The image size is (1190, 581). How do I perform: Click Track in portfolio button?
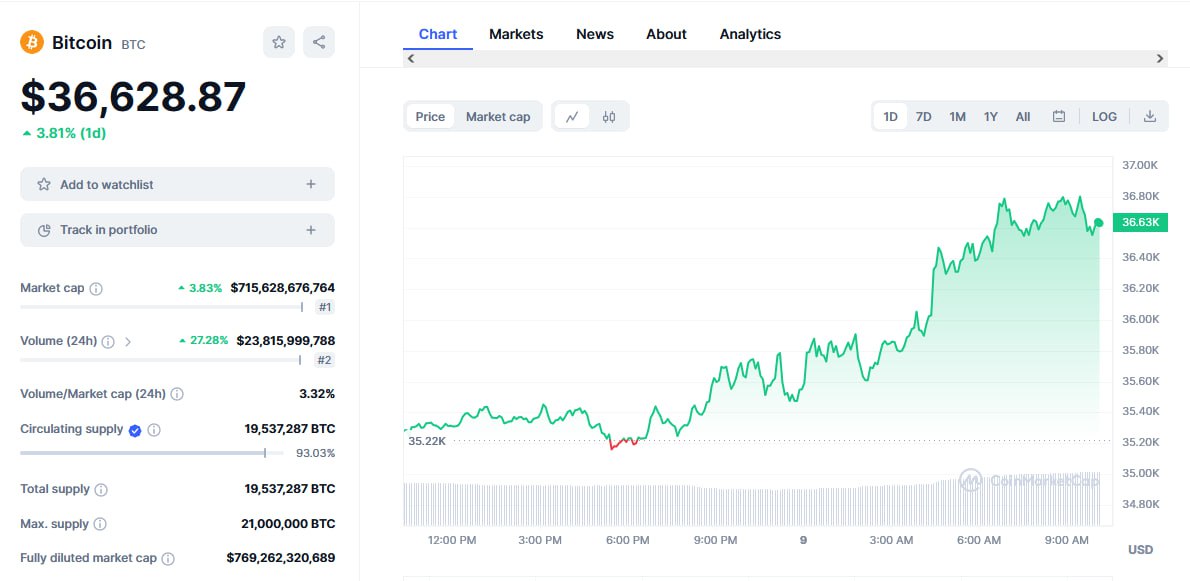(177, 230)
